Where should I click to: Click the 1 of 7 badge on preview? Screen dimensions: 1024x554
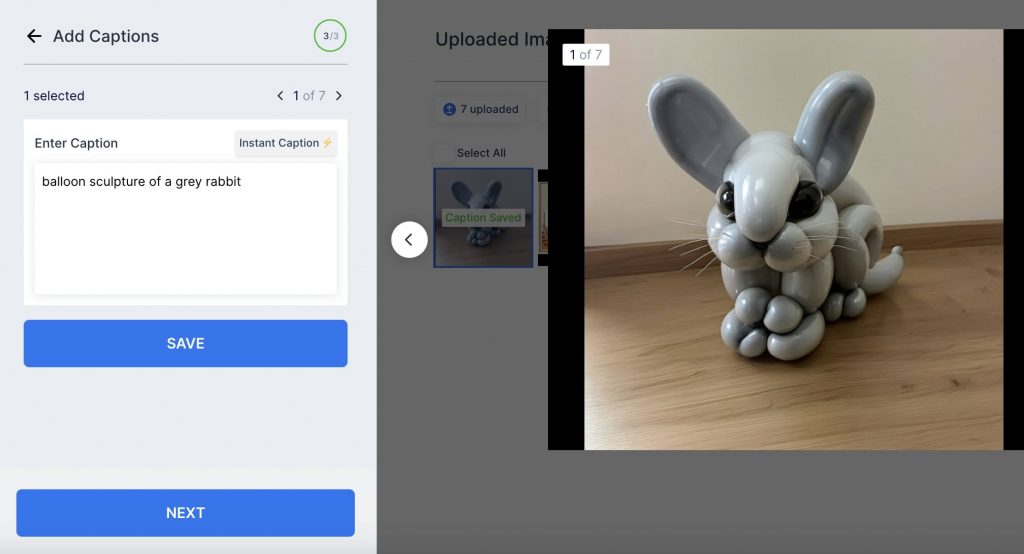point(585,55)
